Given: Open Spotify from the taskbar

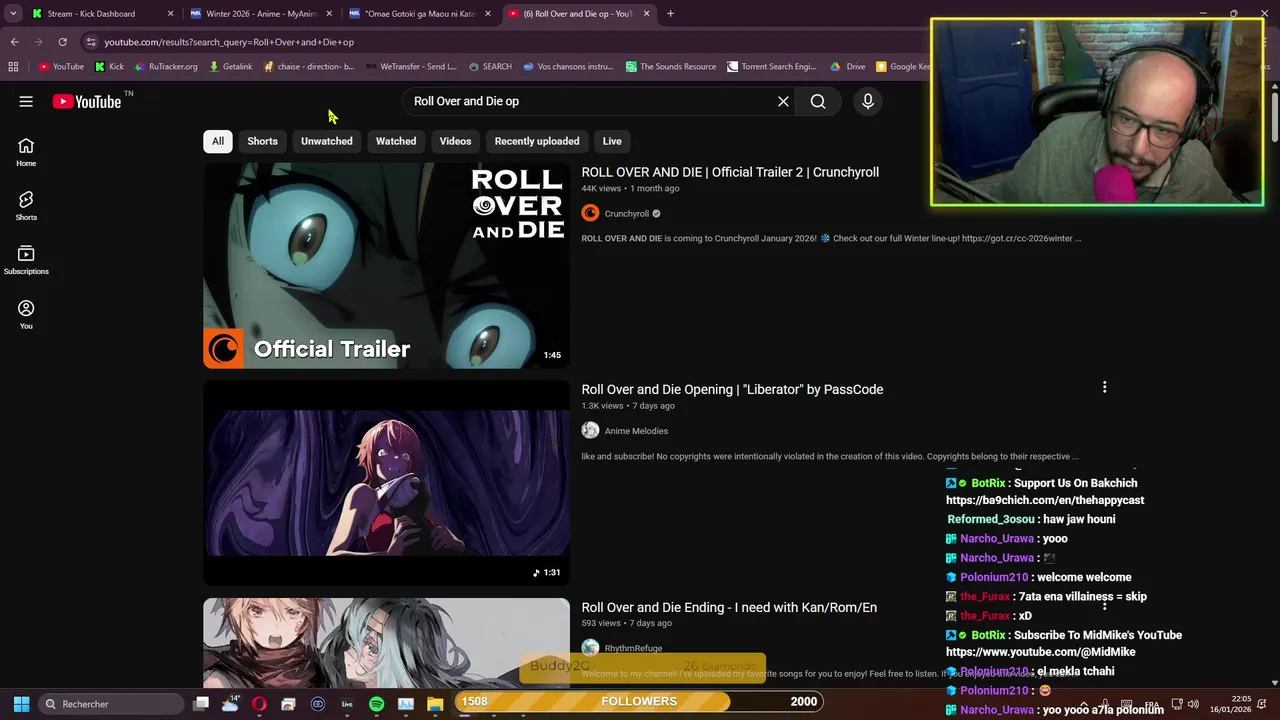Looking at the screenshot, I should (376, 704).
